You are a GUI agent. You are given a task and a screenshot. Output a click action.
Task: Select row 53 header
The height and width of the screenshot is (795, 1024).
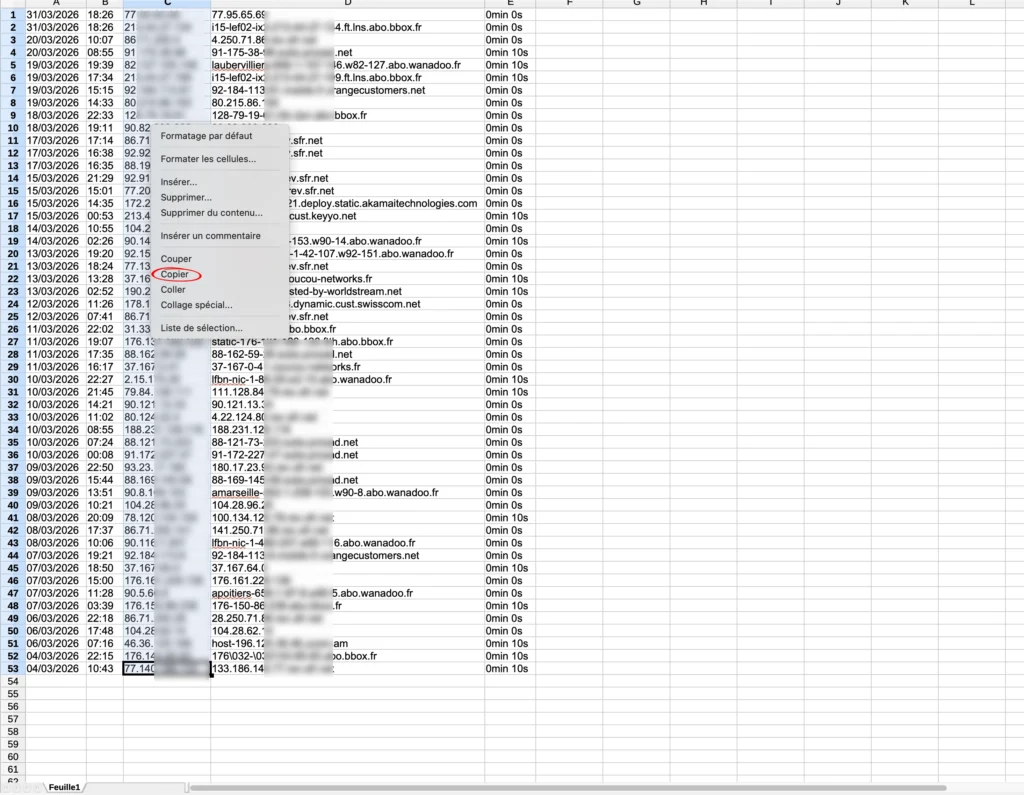12,668
